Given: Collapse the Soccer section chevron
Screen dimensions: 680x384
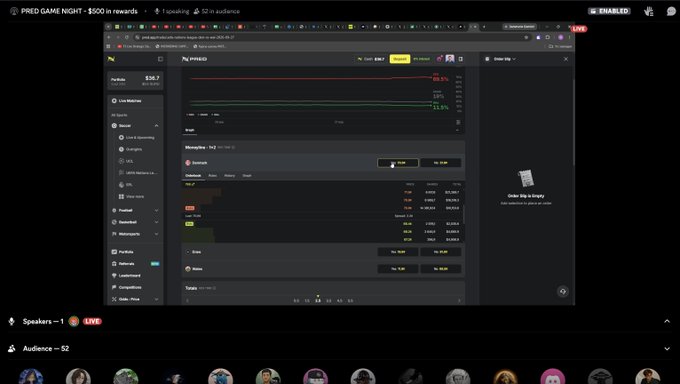Looking at the screenshot, I should point(156,126).
